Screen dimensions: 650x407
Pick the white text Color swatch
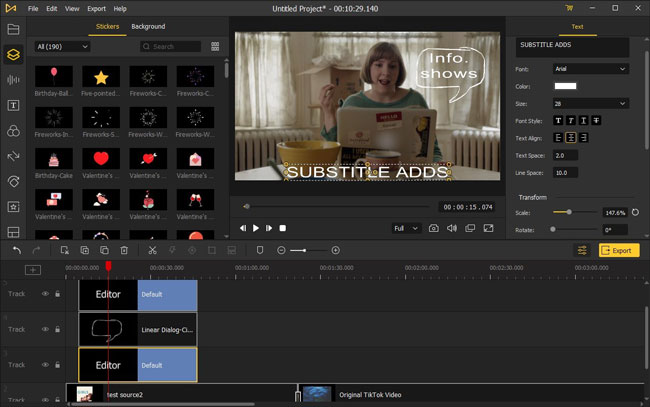click(x=565, y=86)
